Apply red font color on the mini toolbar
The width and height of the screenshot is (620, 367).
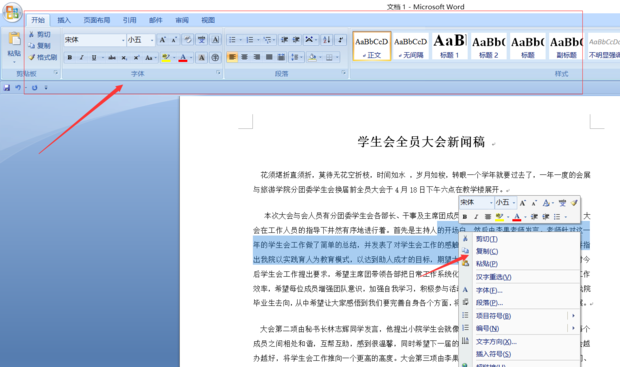click(x=517, y=217)
